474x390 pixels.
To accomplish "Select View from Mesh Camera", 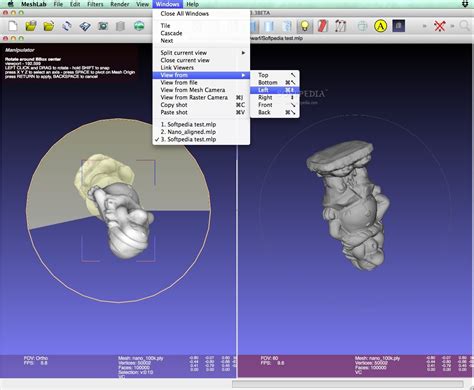I will pos(201,90).
